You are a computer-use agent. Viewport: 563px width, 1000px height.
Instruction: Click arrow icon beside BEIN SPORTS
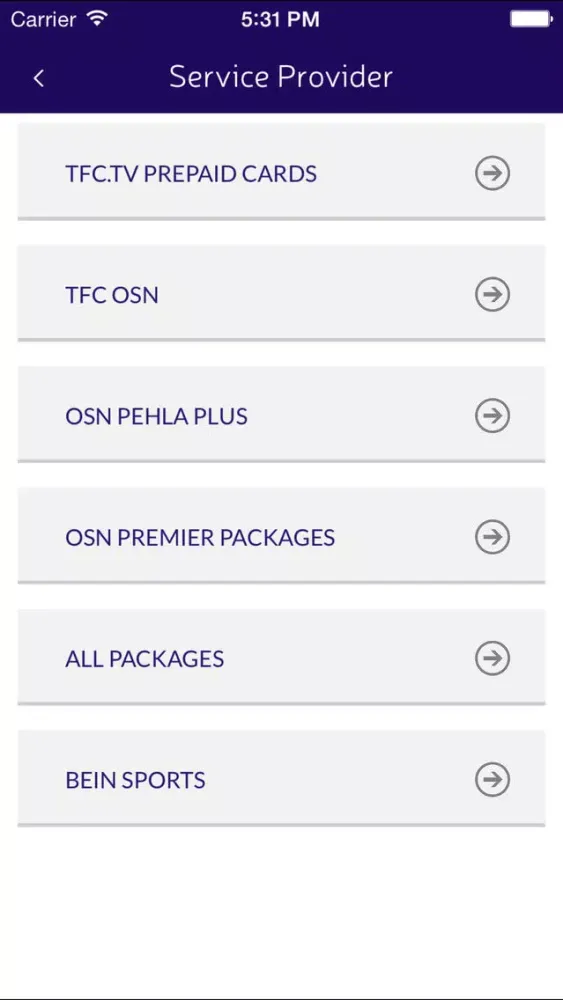pos(492,779)
